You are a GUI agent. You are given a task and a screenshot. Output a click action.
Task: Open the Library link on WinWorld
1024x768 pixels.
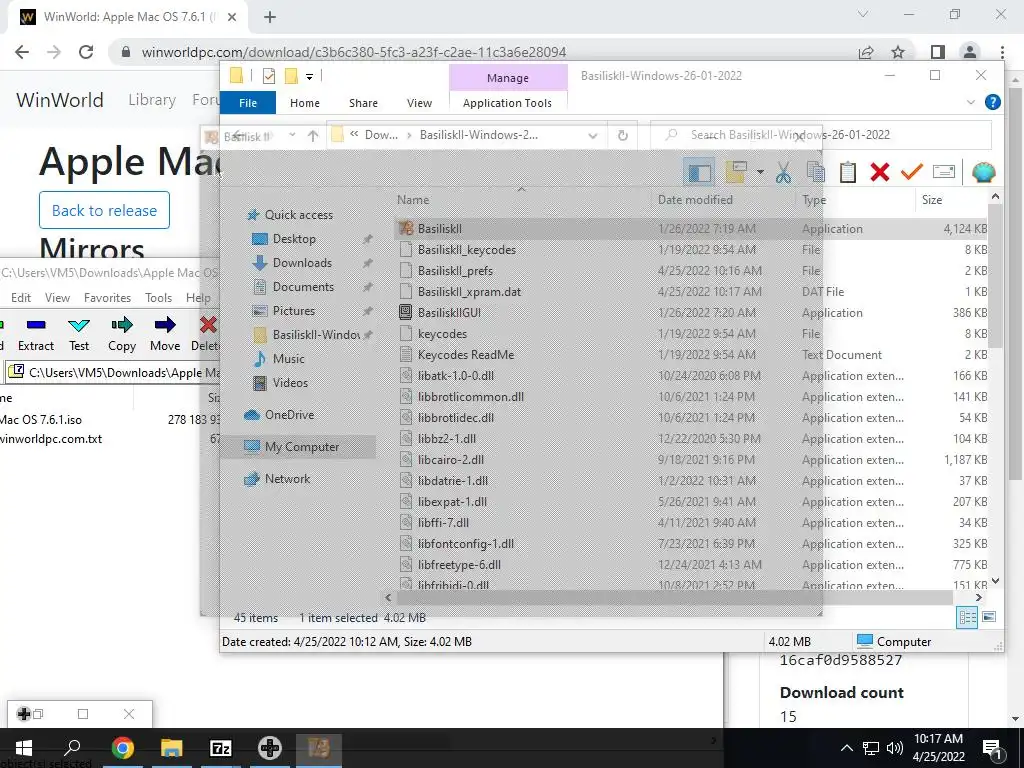click(x=152, y=100)
